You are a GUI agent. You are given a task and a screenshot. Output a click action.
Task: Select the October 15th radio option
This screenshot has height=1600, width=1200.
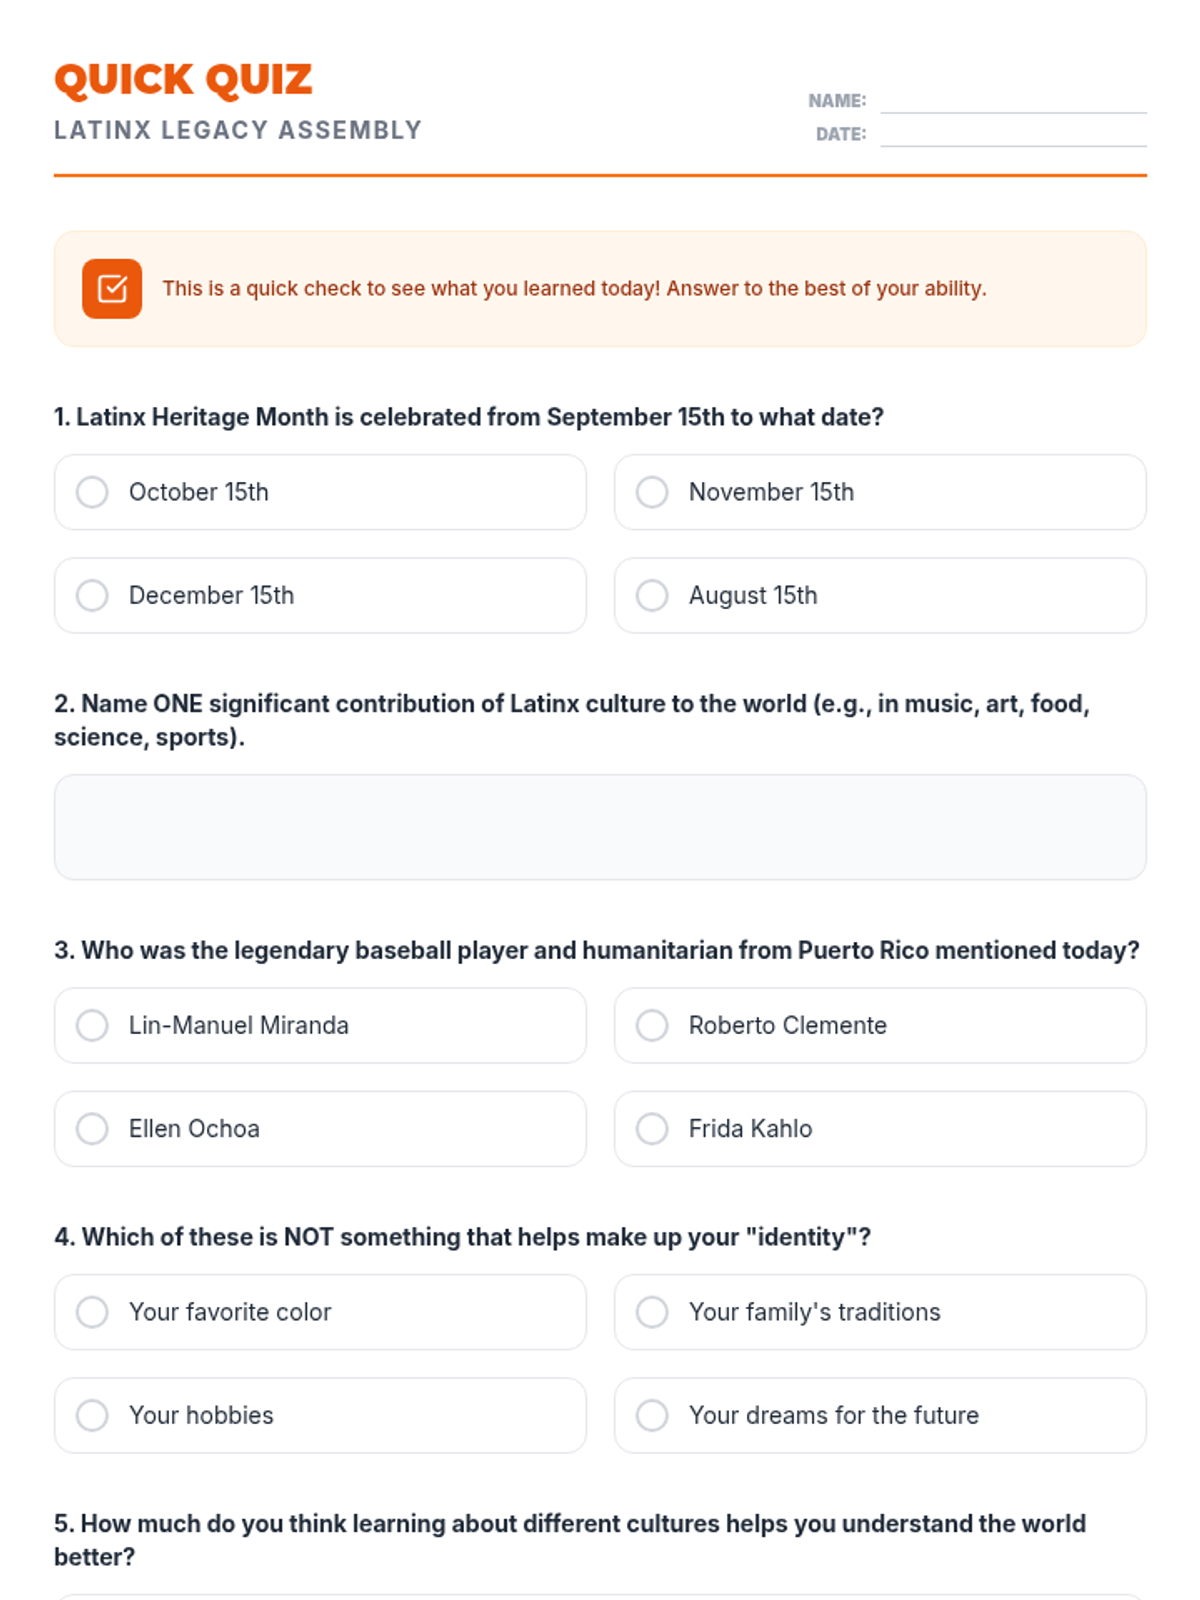pyautogui.click(x=92, y=492)
